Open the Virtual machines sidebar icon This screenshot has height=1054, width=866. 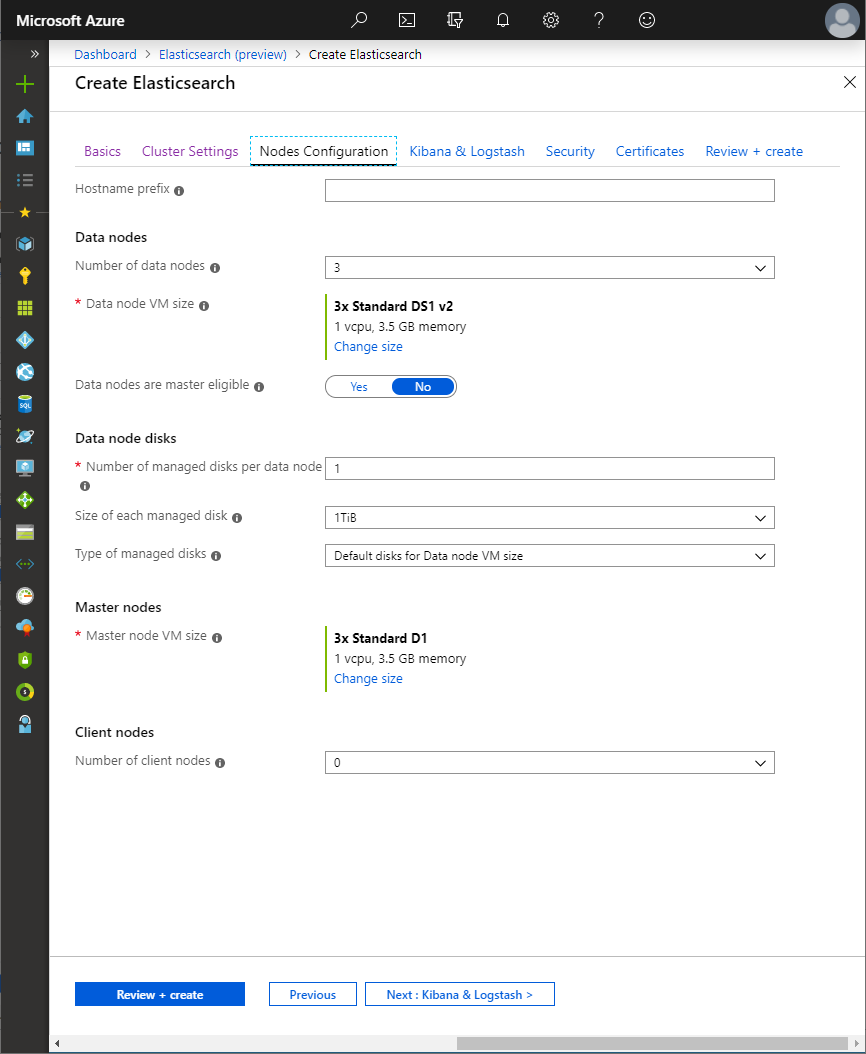coord(24,467)
